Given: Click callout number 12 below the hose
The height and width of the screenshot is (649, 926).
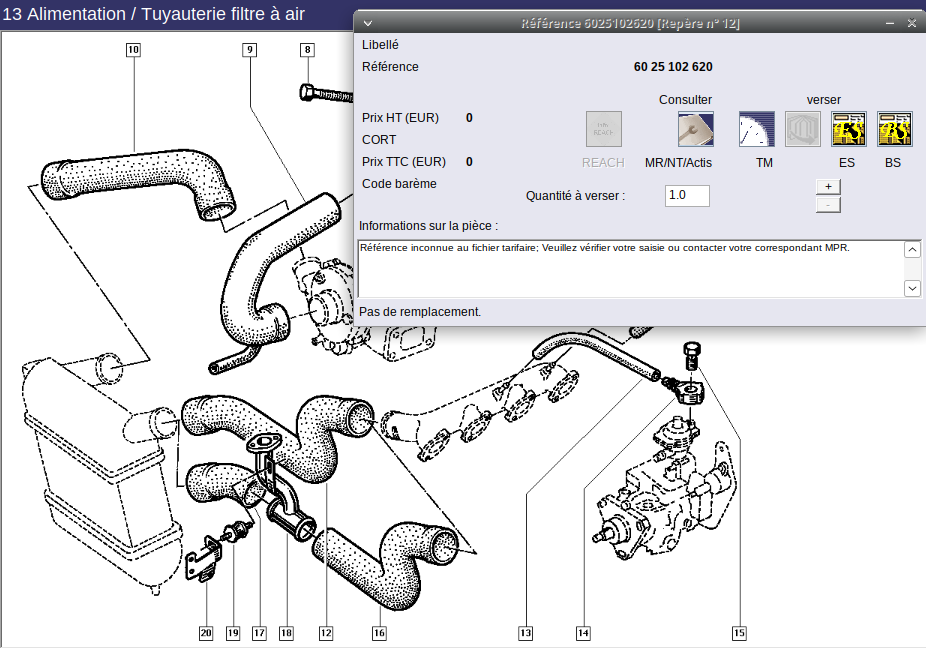Looking at the screenshot, I should (x=326, y=632).
